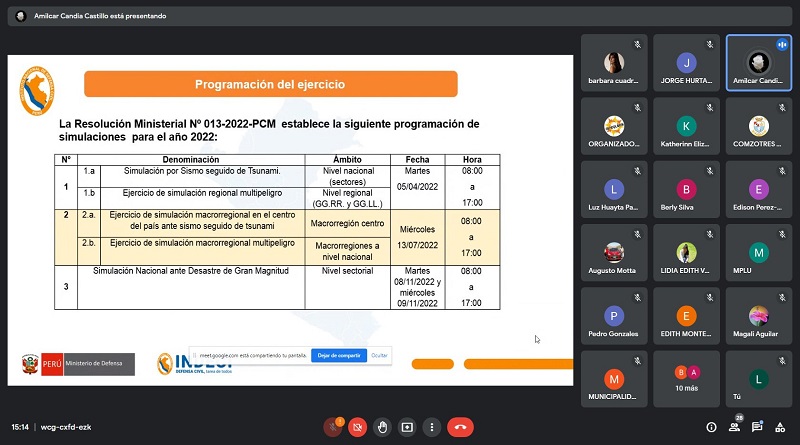Open the activities icon
This screenshot has width=800, height=445.
[x=780, y=427]
